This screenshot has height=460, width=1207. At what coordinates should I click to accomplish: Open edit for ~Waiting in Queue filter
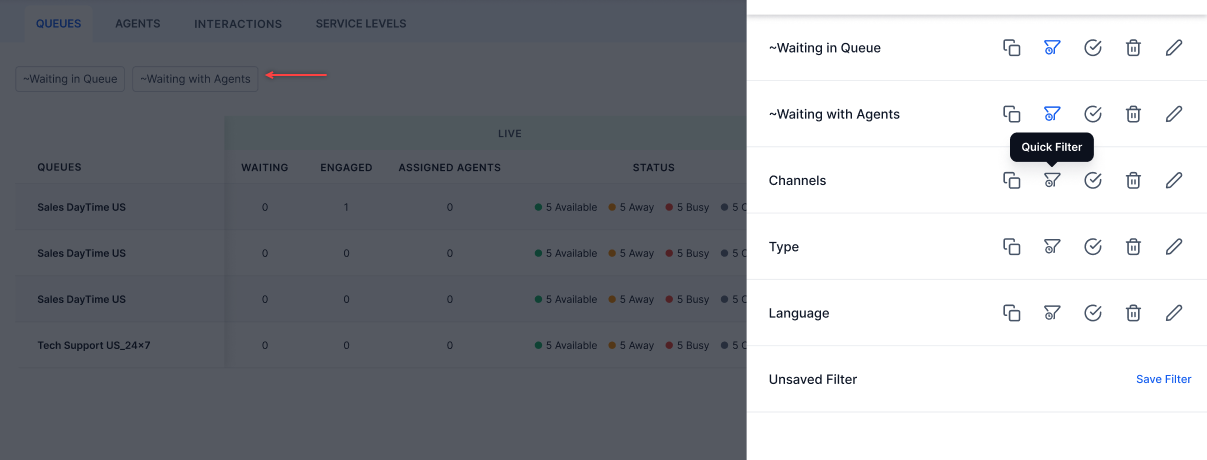coord(1174,48)
